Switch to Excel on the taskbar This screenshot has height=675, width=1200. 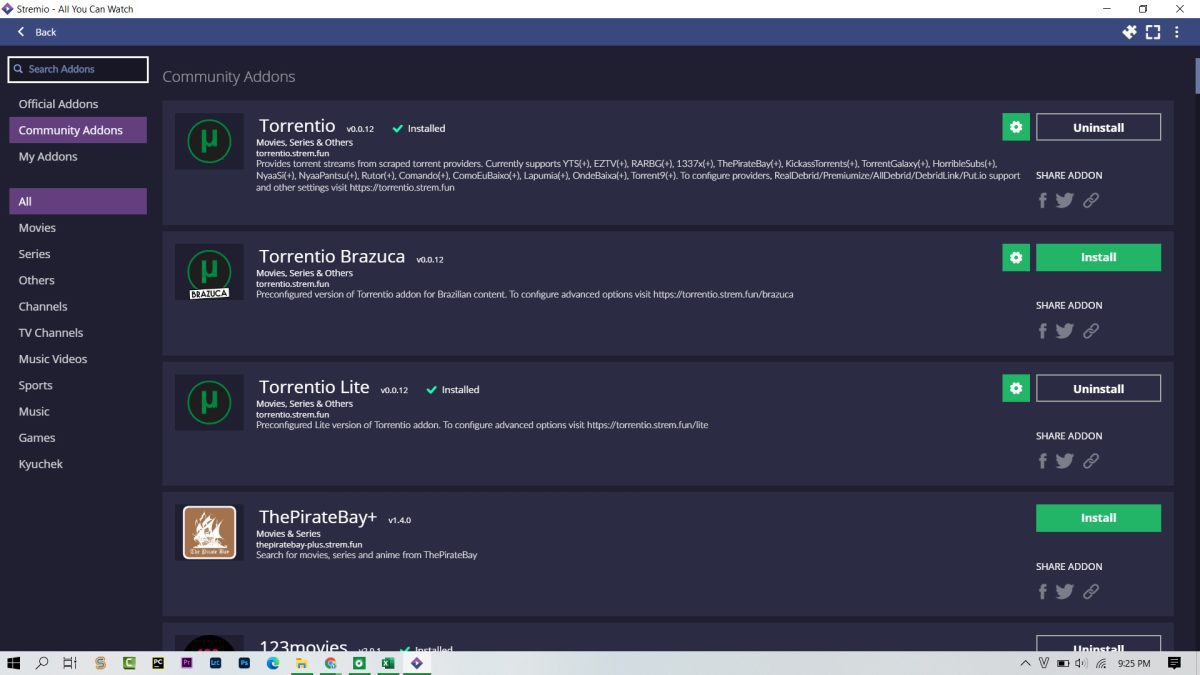[387, 663]
